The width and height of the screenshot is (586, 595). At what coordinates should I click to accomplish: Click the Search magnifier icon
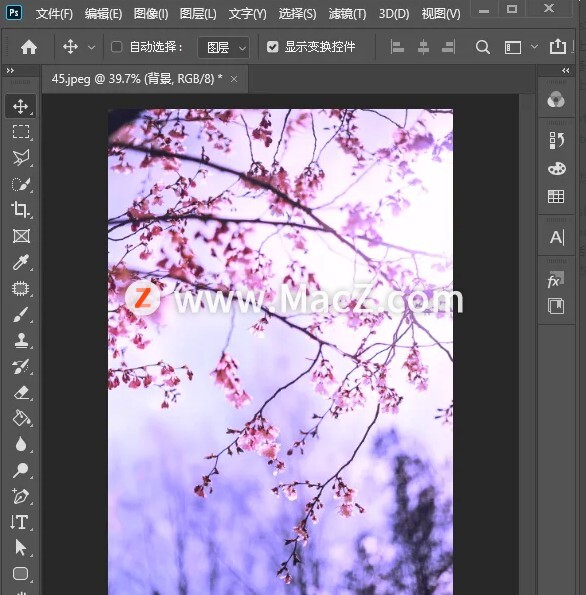coord(482,47)
